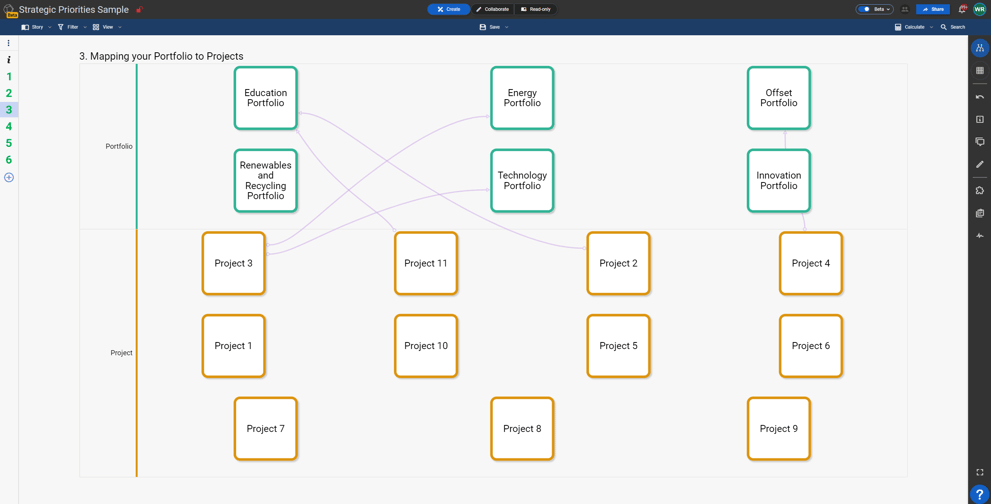
Task: Open the diagram view icon in right sidebar
Action: (x=980, y=48)
